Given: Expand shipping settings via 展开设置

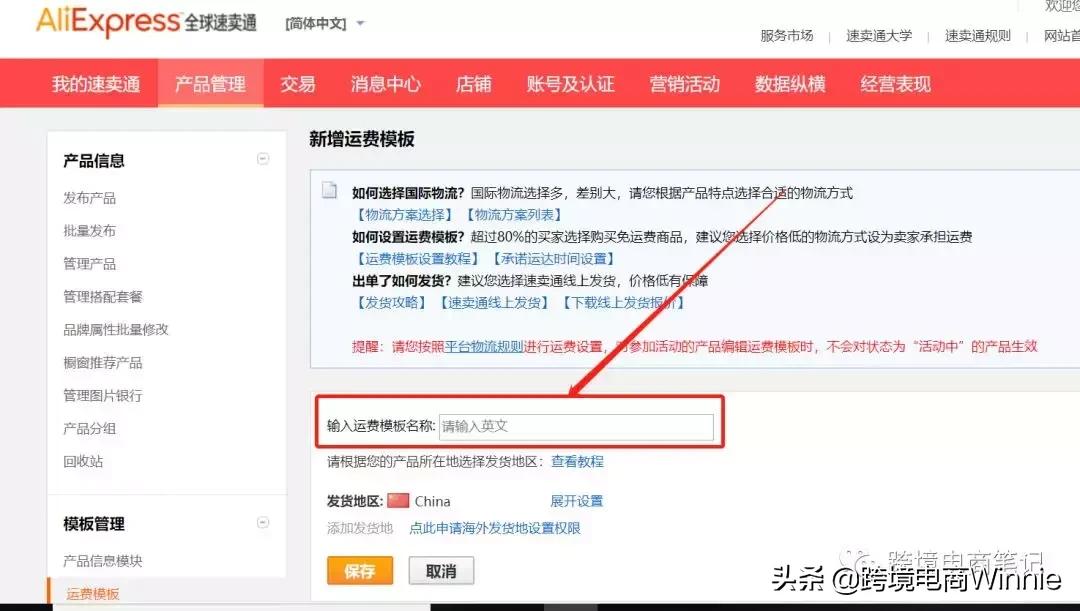Looking at the screenshot, I should 578,500.
